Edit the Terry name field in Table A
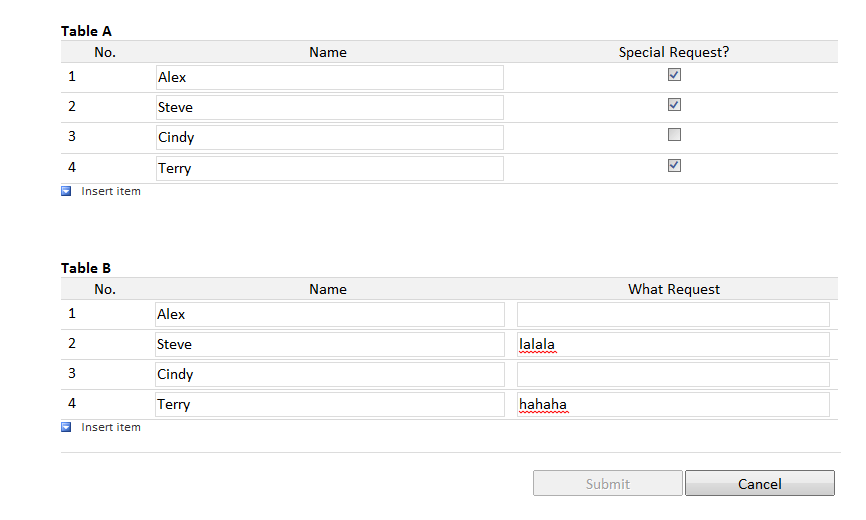Image resolution: width=866 pixels, height=520 pixels. click(x=329, y=168)
